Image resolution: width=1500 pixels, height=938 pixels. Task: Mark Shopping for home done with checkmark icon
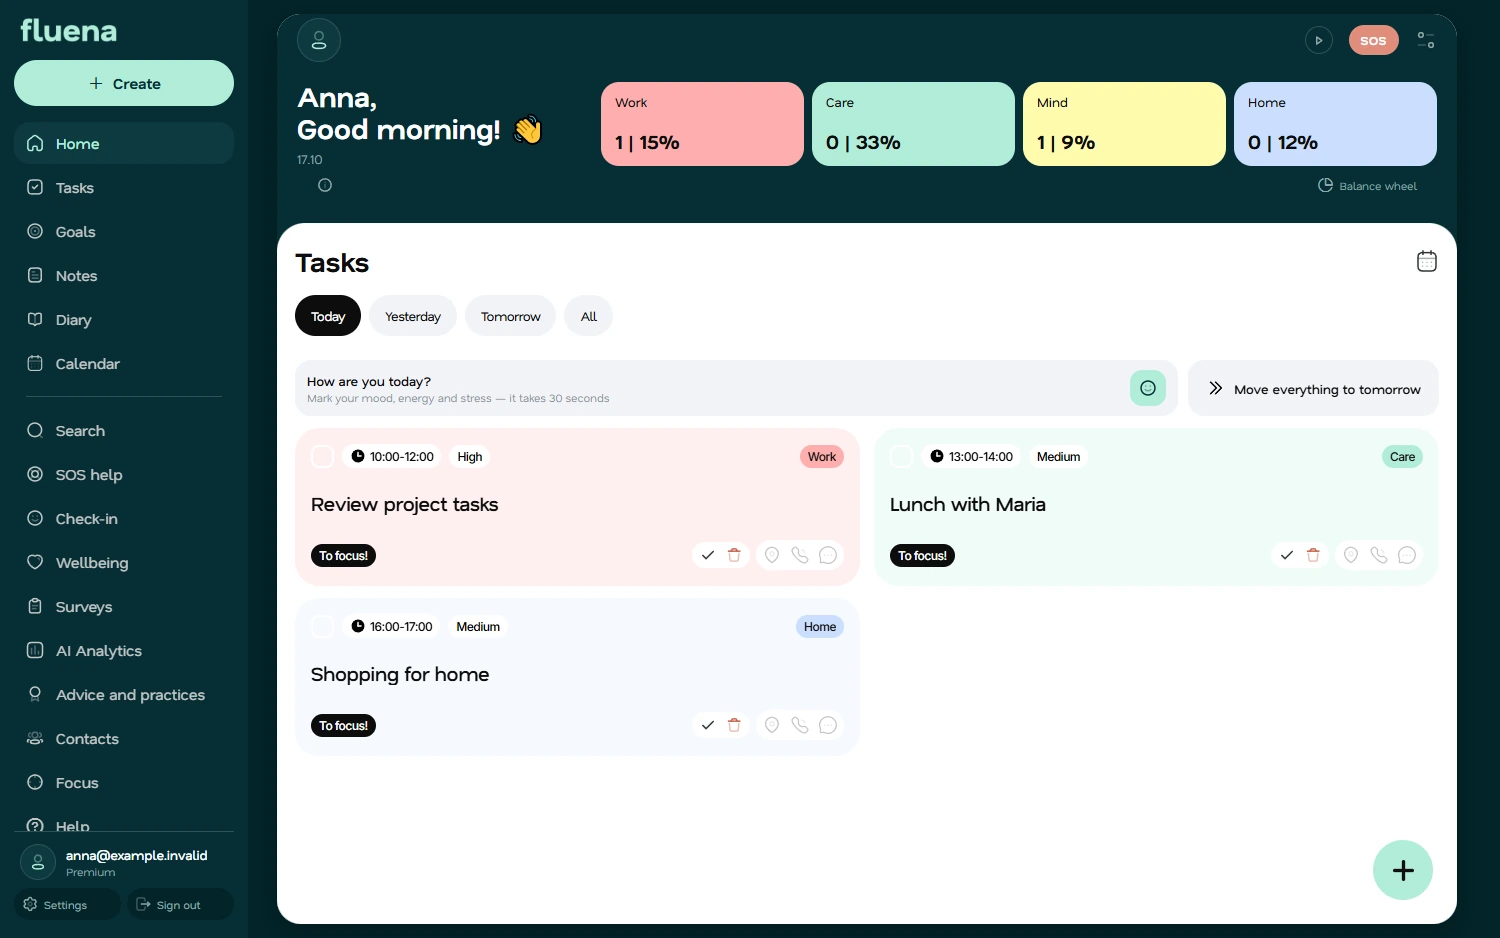click(x=708, y=725)
